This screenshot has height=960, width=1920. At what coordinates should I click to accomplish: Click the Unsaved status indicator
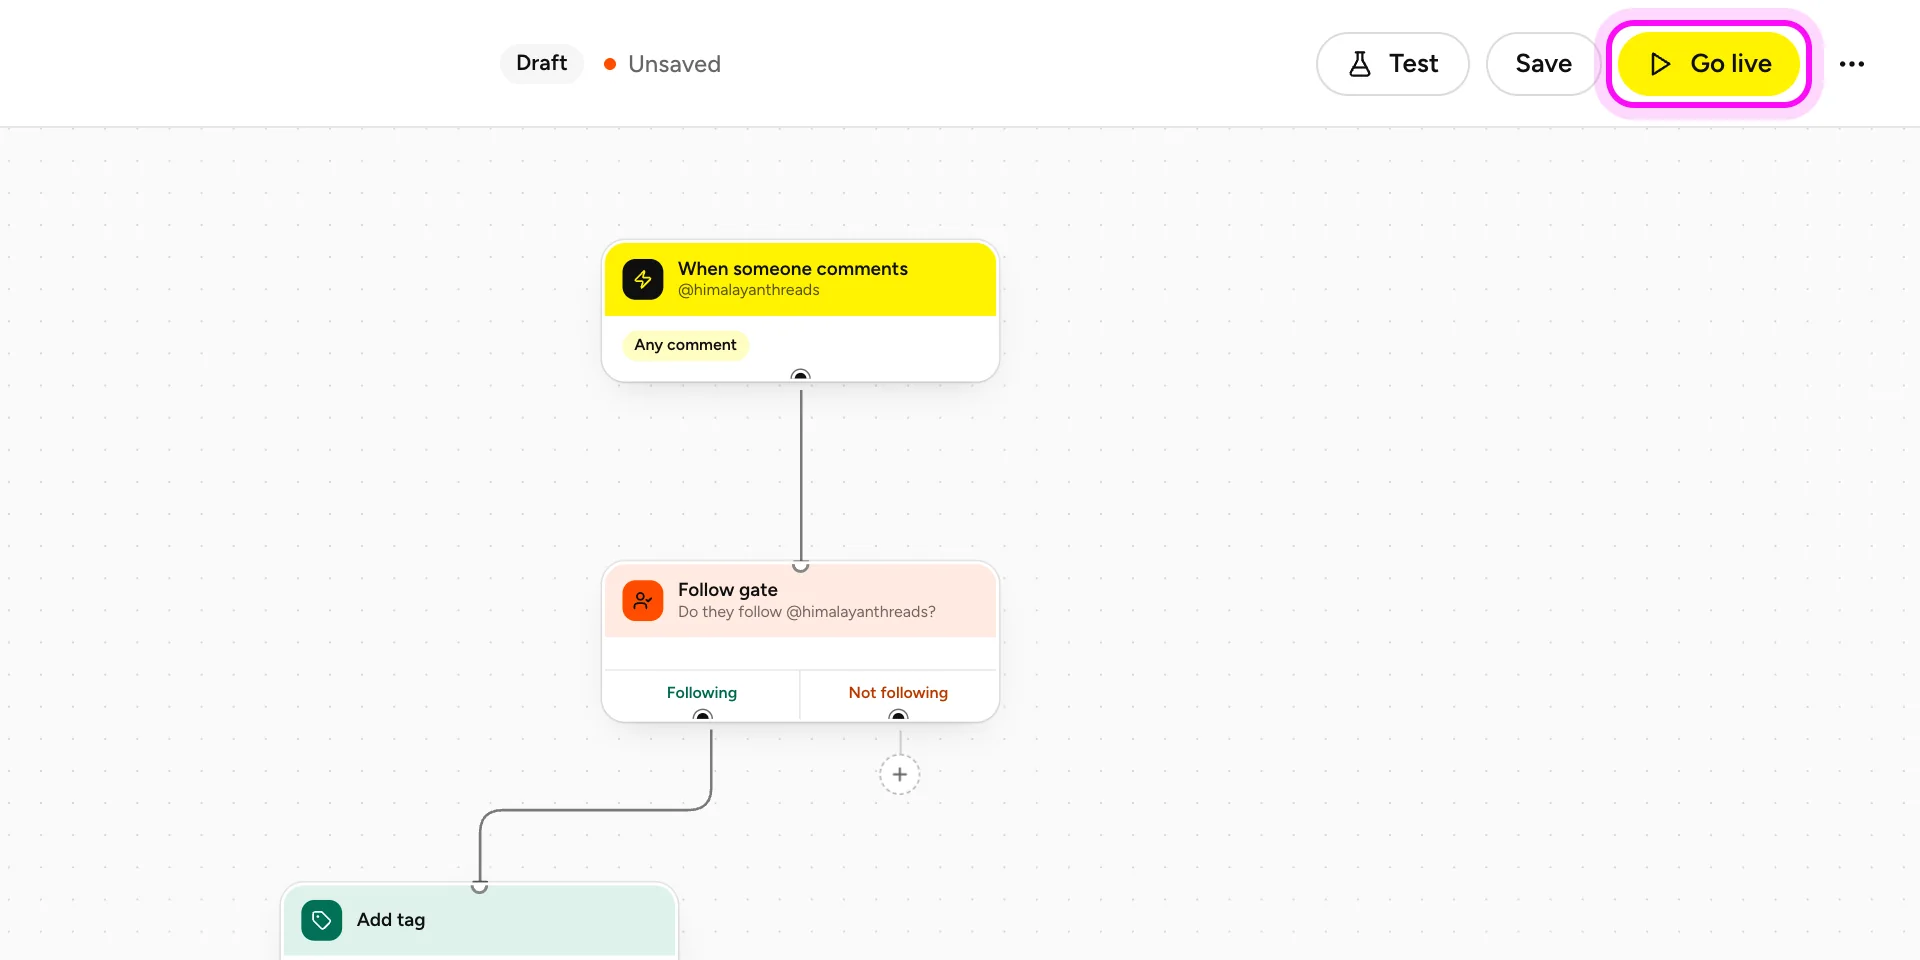coord(662,64)
